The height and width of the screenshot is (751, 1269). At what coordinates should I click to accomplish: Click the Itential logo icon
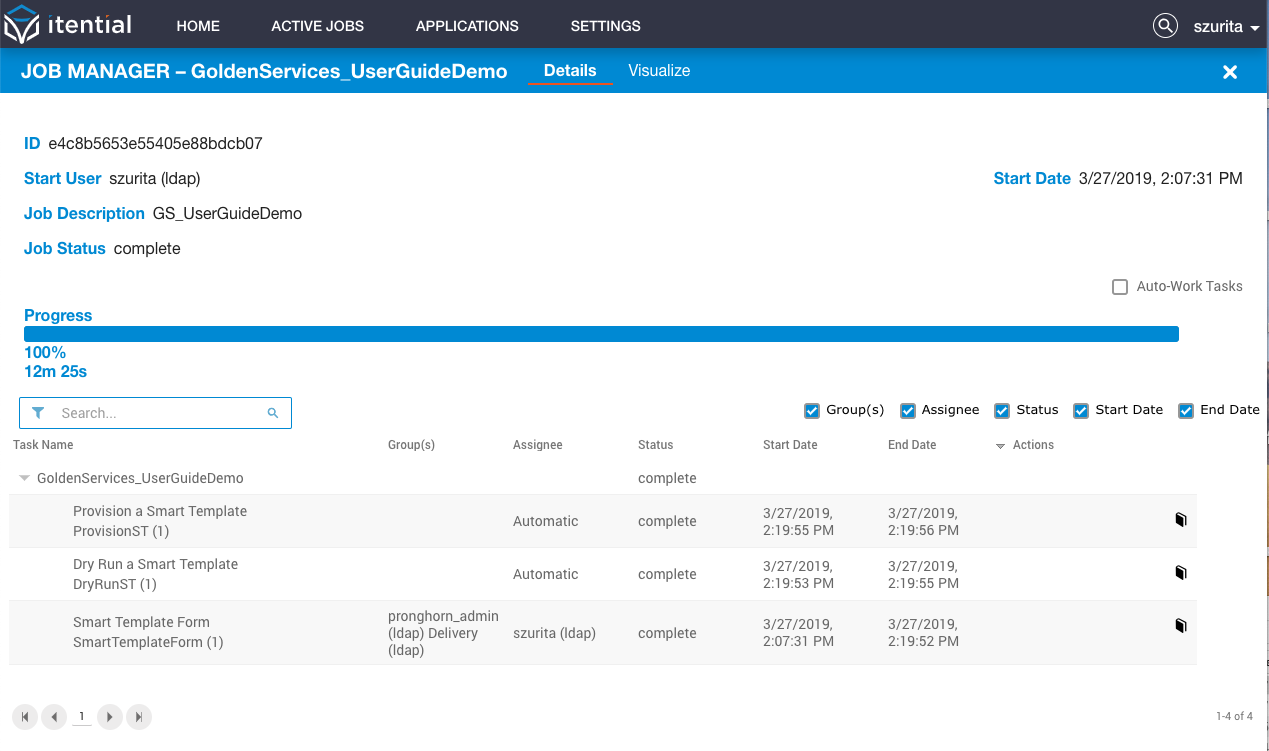pyautogui.click(x=21, y=25)
